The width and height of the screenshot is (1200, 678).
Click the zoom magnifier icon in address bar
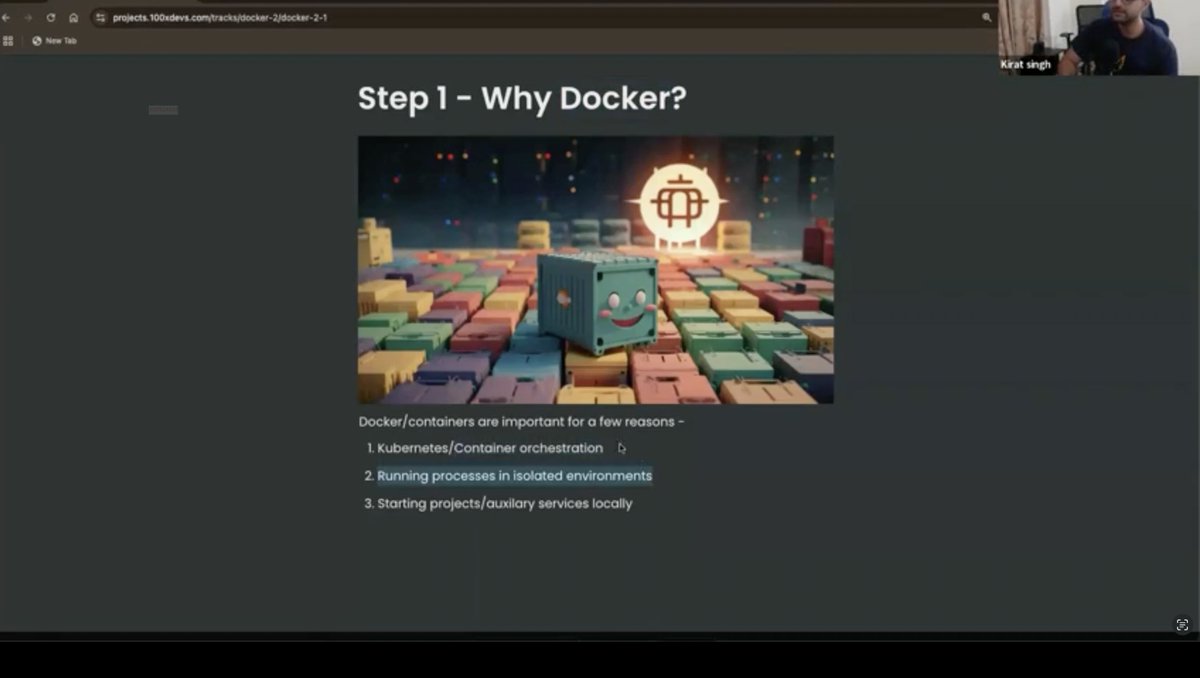pyautogui.click(x=987, y=17)
